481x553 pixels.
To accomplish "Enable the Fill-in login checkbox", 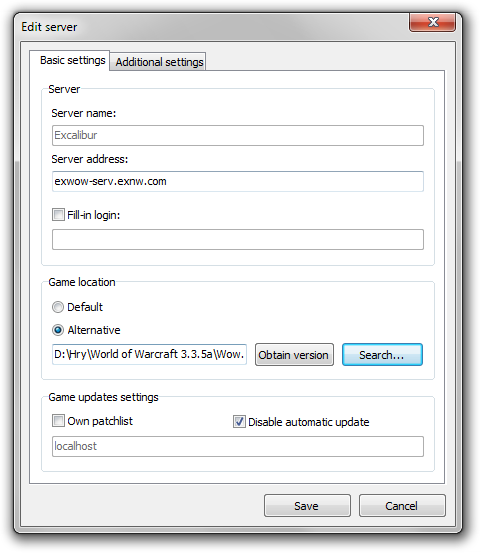I will (x=58, y=214).
